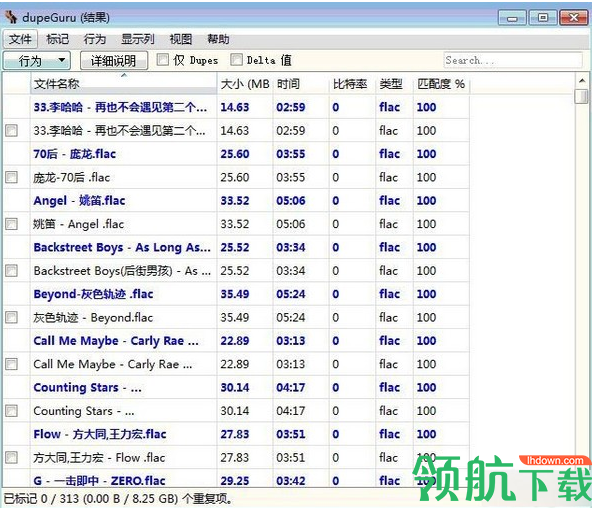This screenshot has height=508, width=592.
Task: Expand the 行为 dropdown button in toolbar
Action: point(37,60)
